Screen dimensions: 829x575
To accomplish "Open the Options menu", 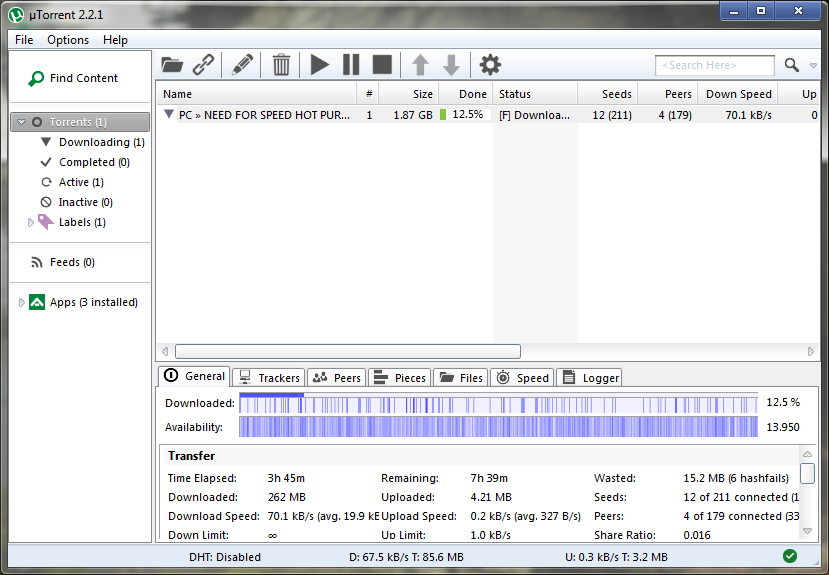I will 68,40.
